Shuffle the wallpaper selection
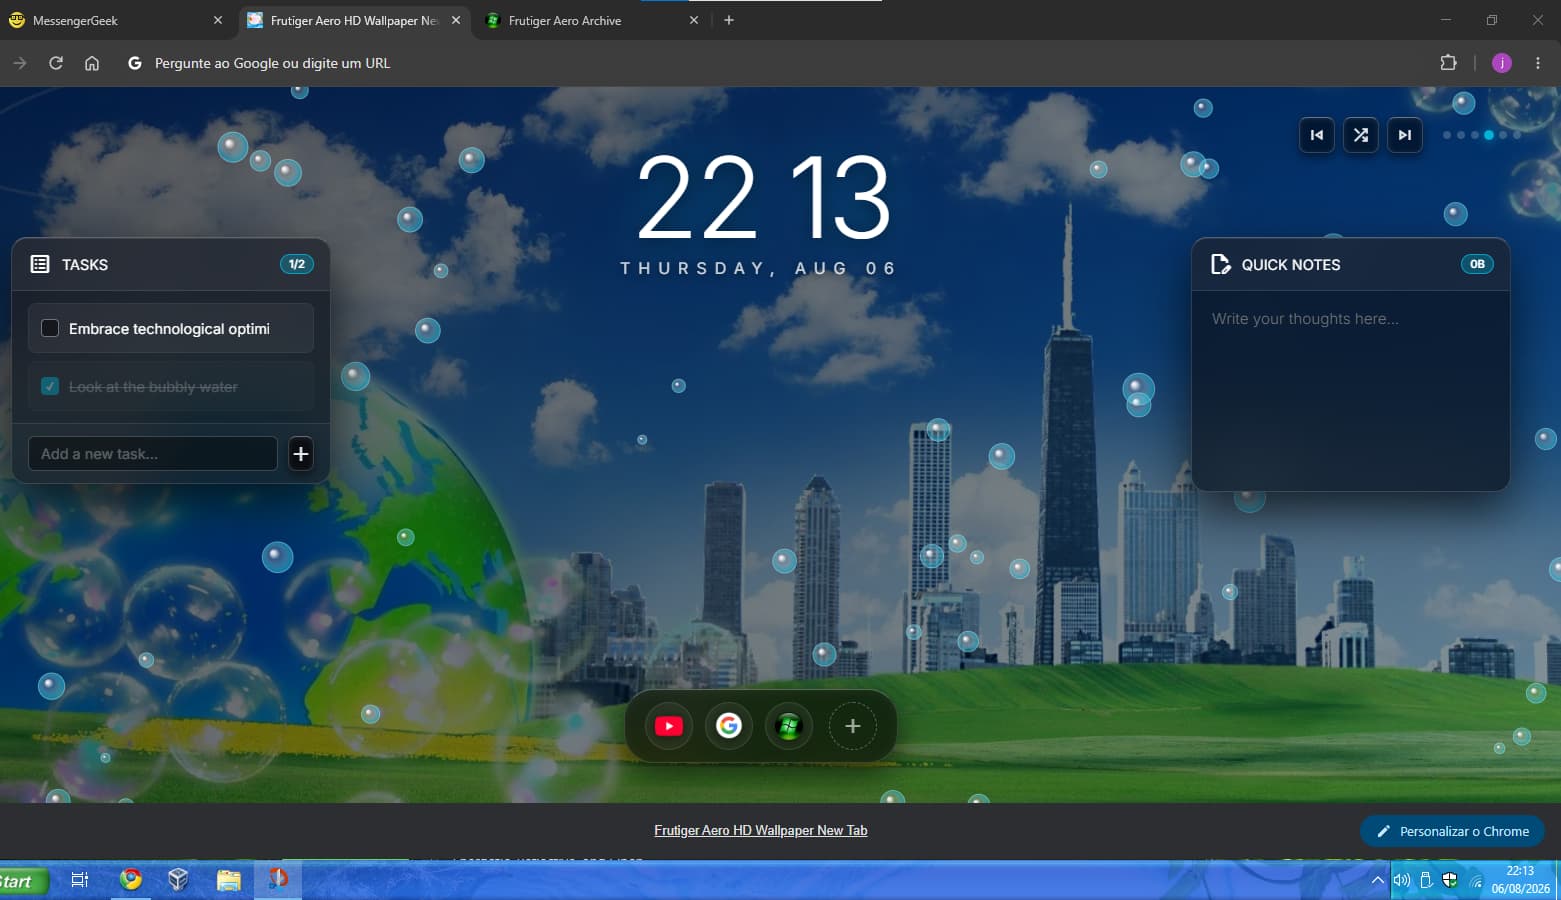 (x=1361, y=135)
